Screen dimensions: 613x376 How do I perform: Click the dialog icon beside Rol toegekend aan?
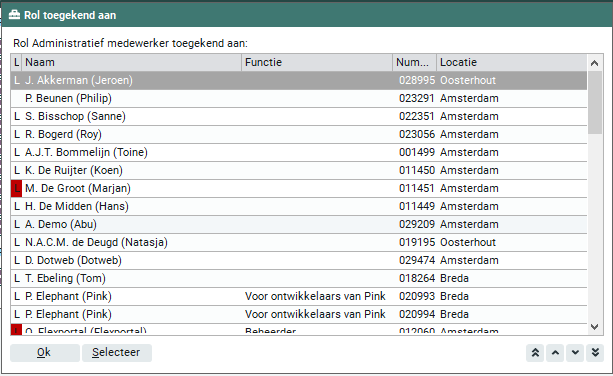[14, 15]
